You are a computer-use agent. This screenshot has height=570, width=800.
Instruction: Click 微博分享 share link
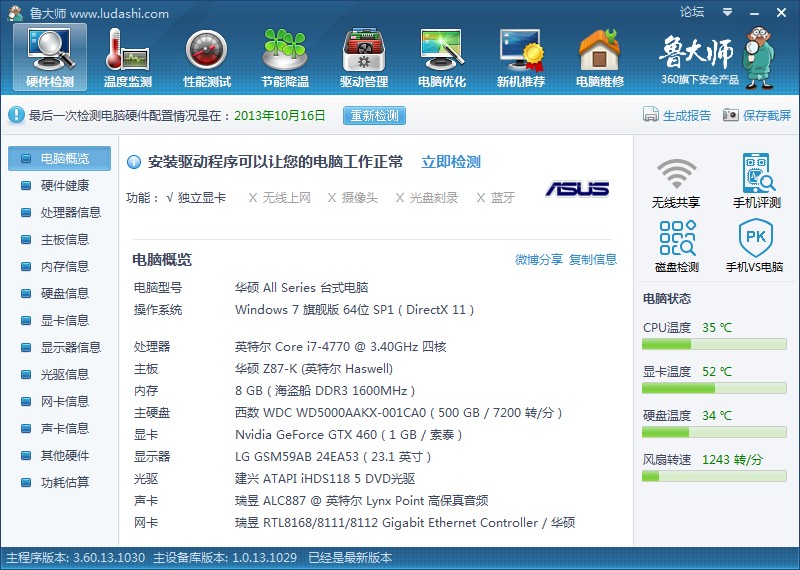(x=539, y=259)
